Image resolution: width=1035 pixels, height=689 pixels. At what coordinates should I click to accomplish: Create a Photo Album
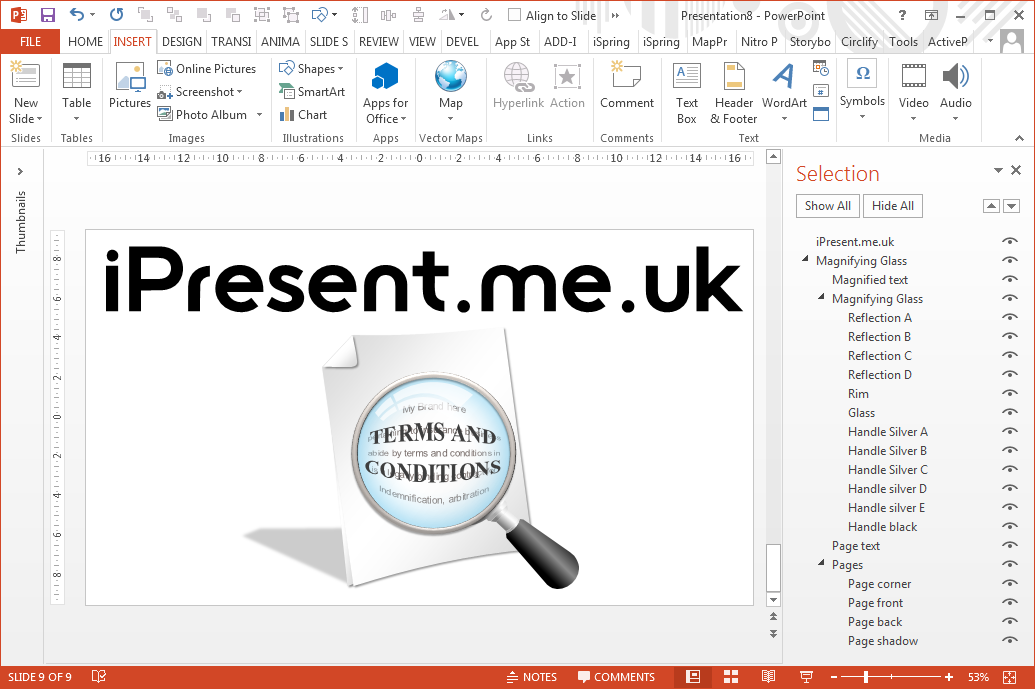pos(203,115)
